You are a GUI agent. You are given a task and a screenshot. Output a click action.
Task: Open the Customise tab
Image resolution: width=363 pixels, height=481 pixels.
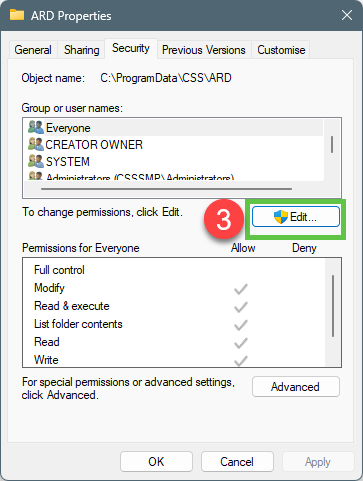281,50
